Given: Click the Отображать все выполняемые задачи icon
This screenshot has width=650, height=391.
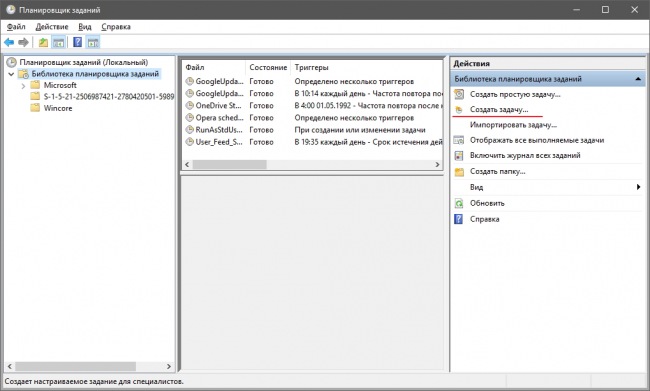Looking at the screenshot, I should click(x=458, y=140).
